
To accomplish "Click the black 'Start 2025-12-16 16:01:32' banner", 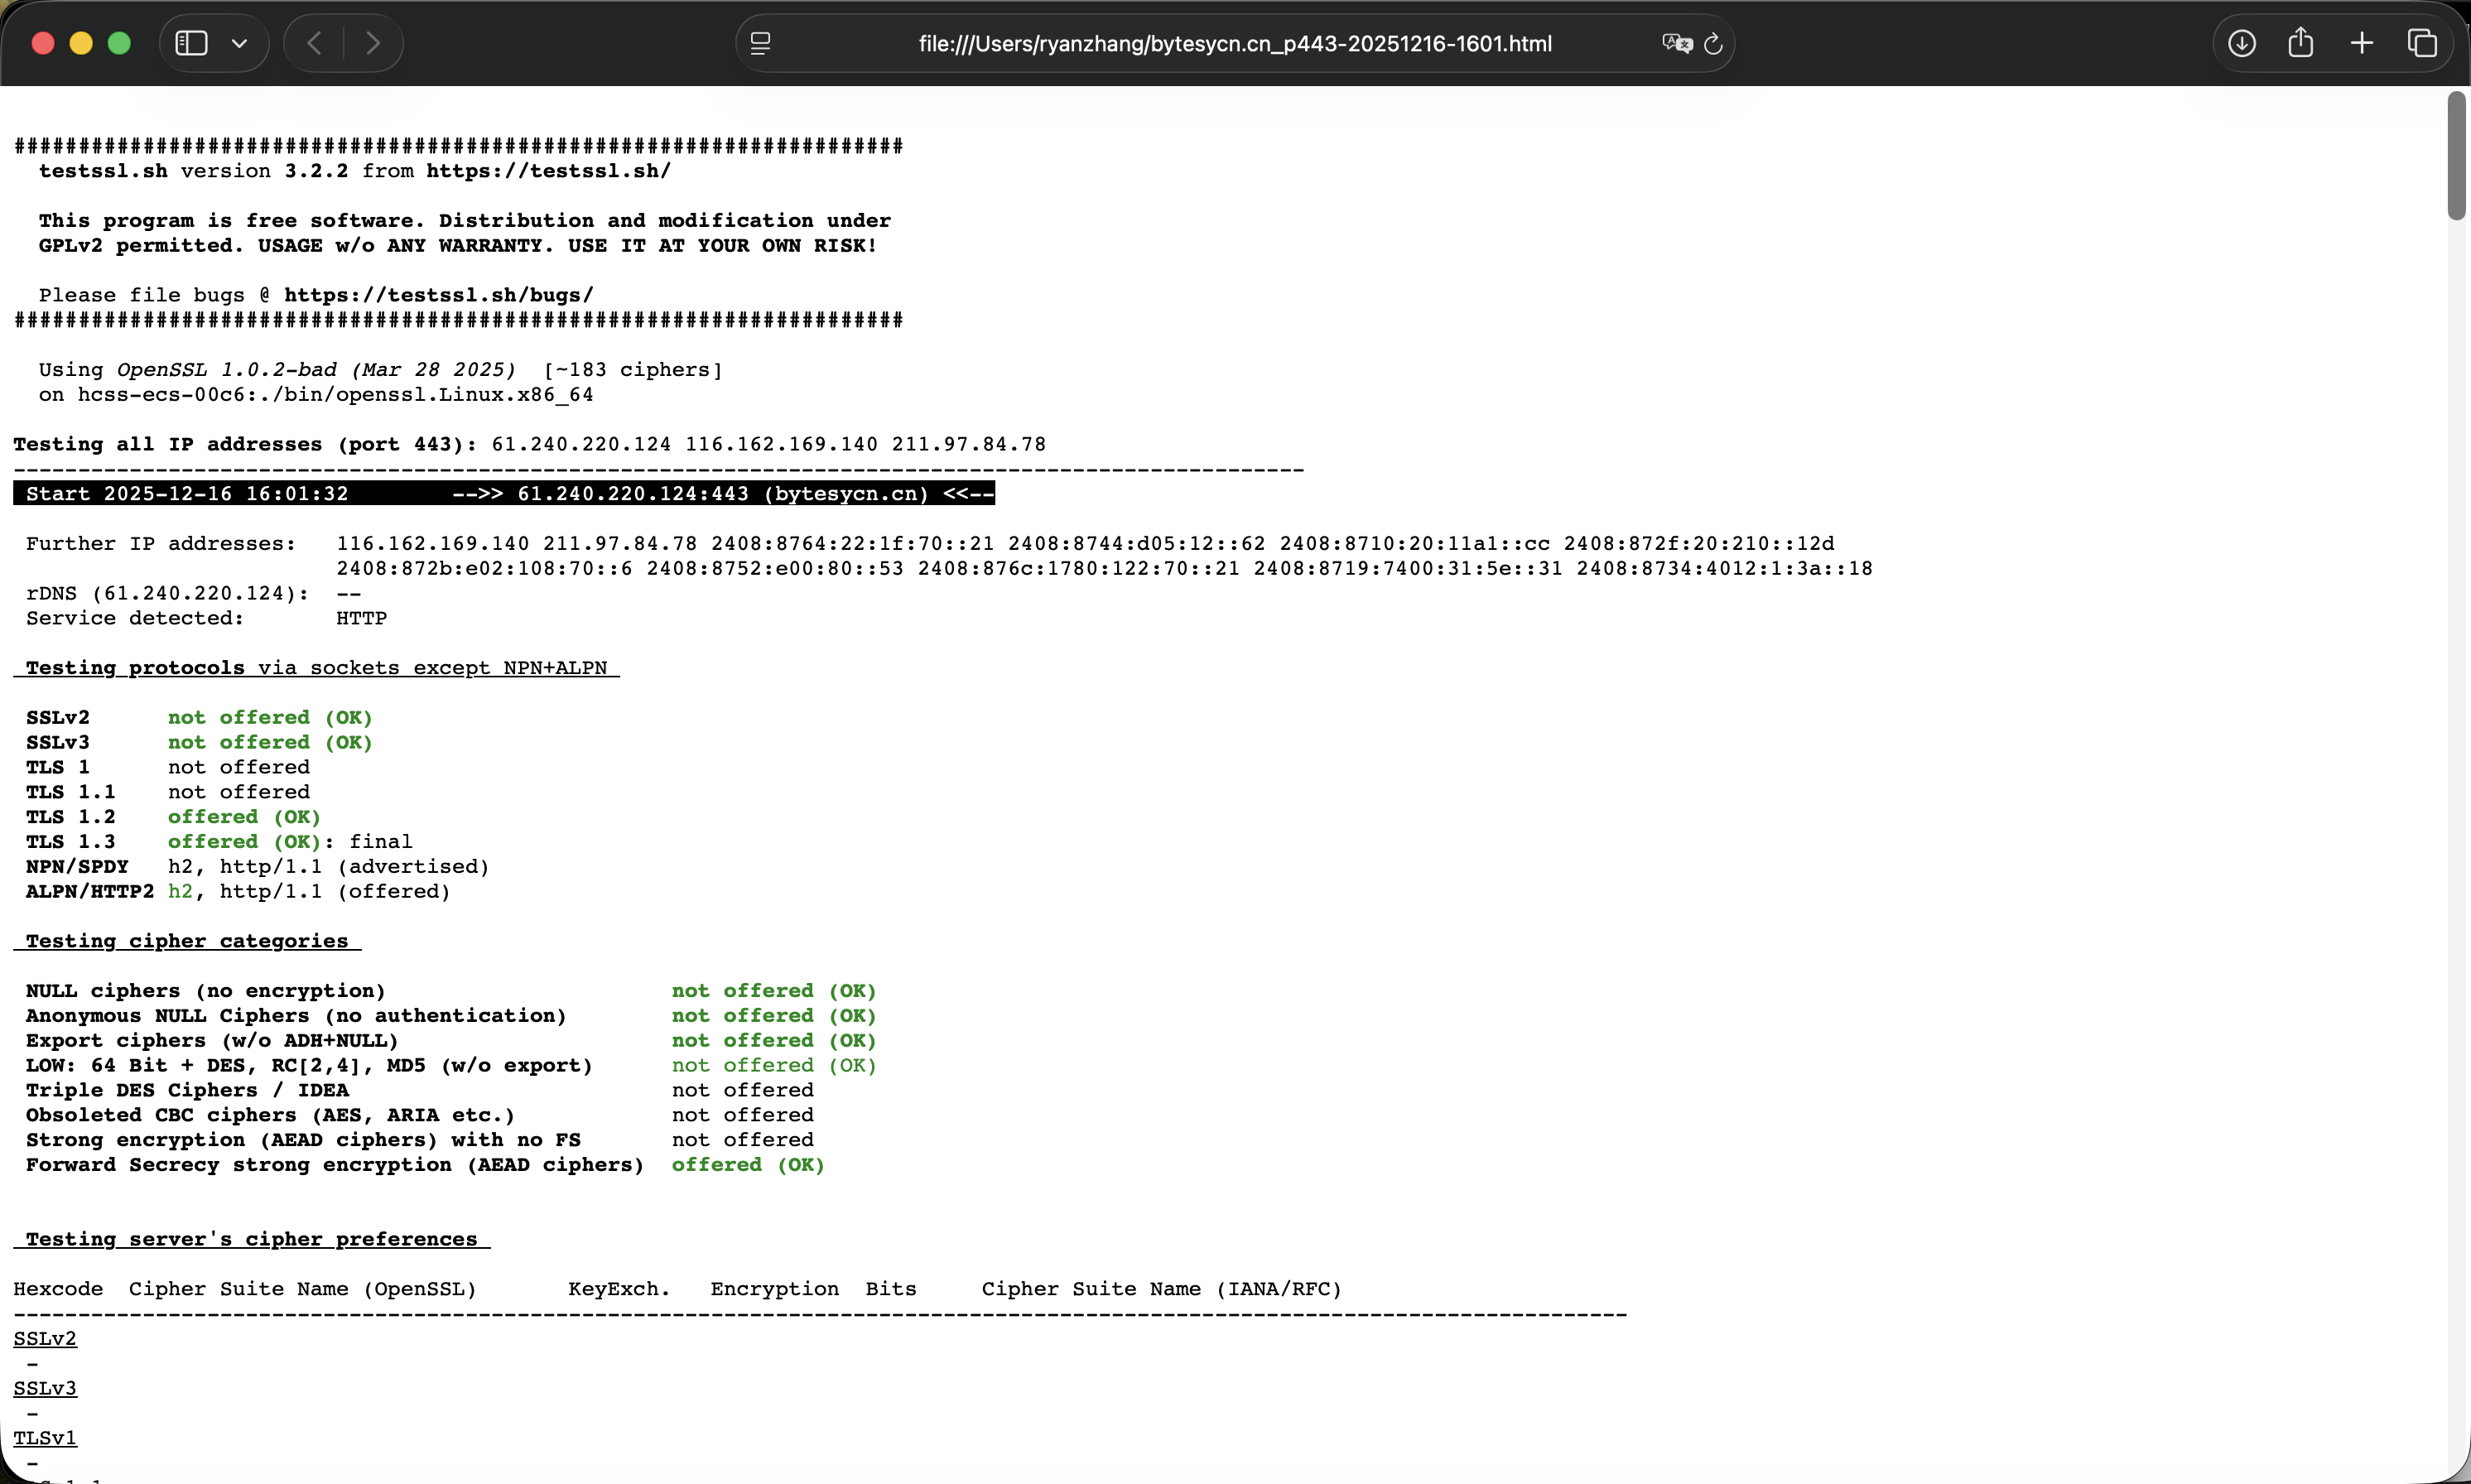I will pyautogui.click(x=504, y=494).
